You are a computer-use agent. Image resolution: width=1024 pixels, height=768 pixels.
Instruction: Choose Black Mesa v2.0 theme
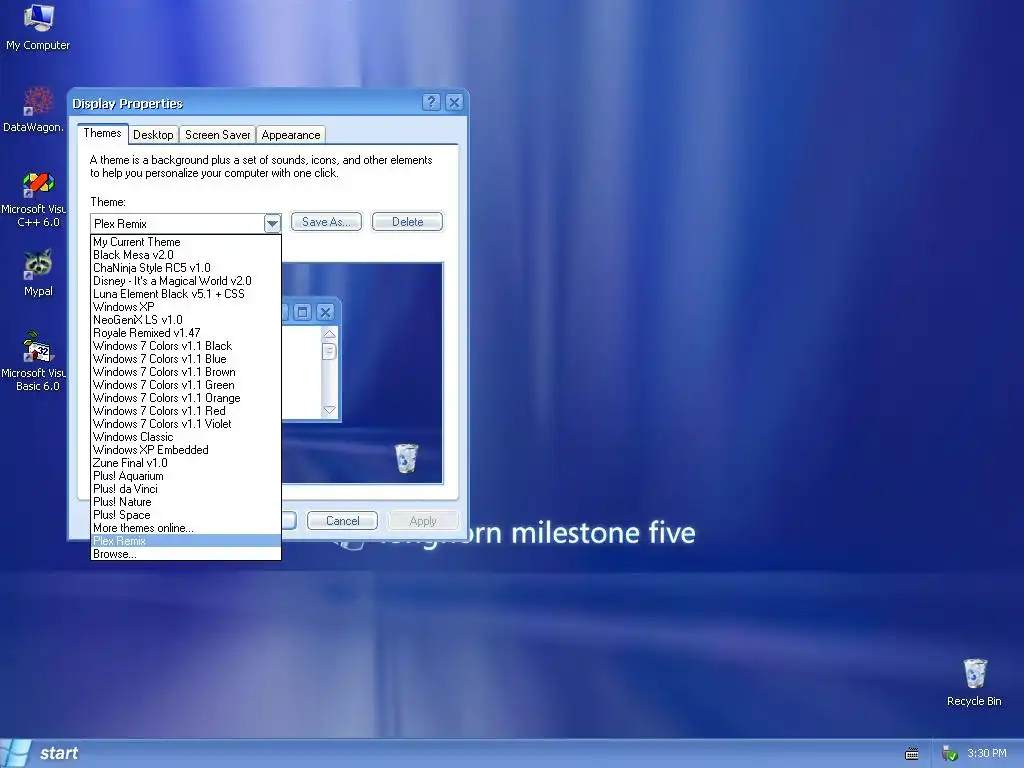[x=186, y=255]
